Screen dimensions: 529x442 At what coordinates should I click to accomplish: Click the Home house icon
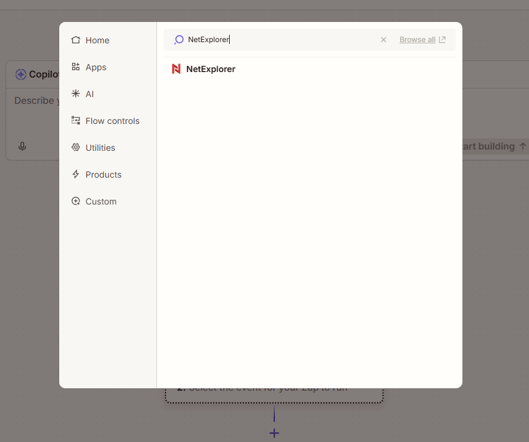tap(76, 40)
